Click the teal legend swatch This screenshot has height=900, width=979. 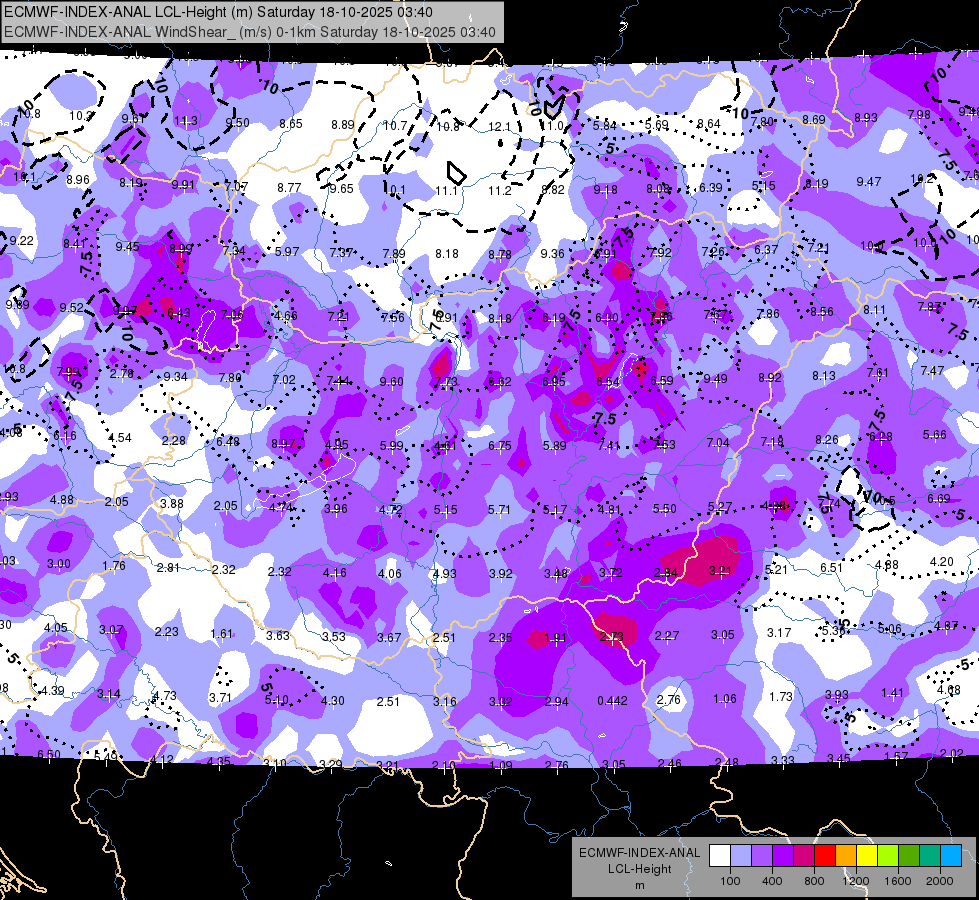point(930,856)
